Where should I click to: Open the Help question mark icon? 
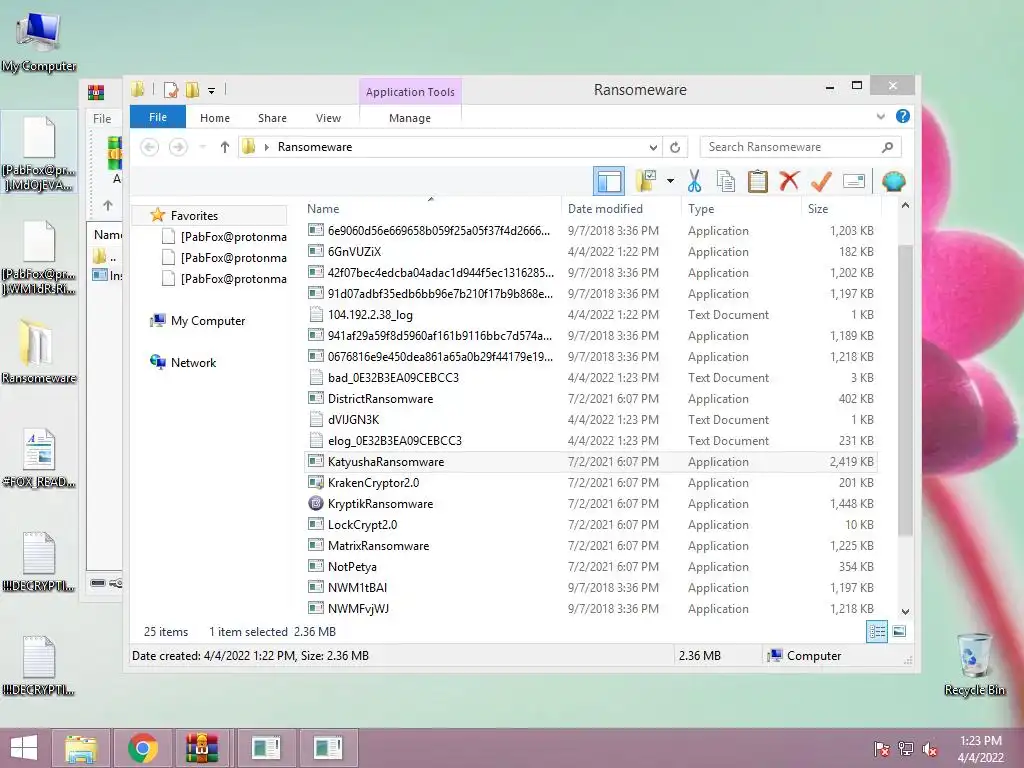click(x=903, y=116)
